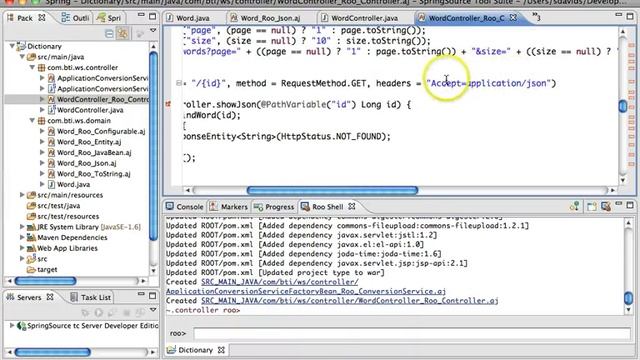Collapse com.bti.ws.domain package
Viewport: 640px width, 360px height.
tap(32, 120)
